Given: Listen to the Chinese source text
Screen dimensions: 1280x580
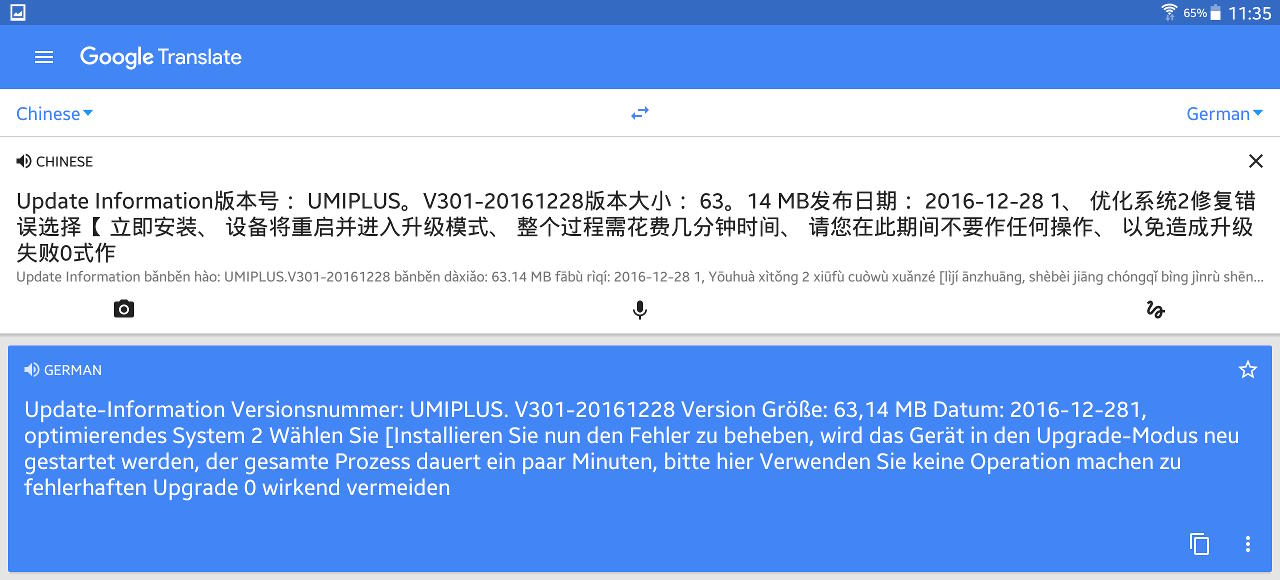Looking at the screenshot, I should click(24, 161).
